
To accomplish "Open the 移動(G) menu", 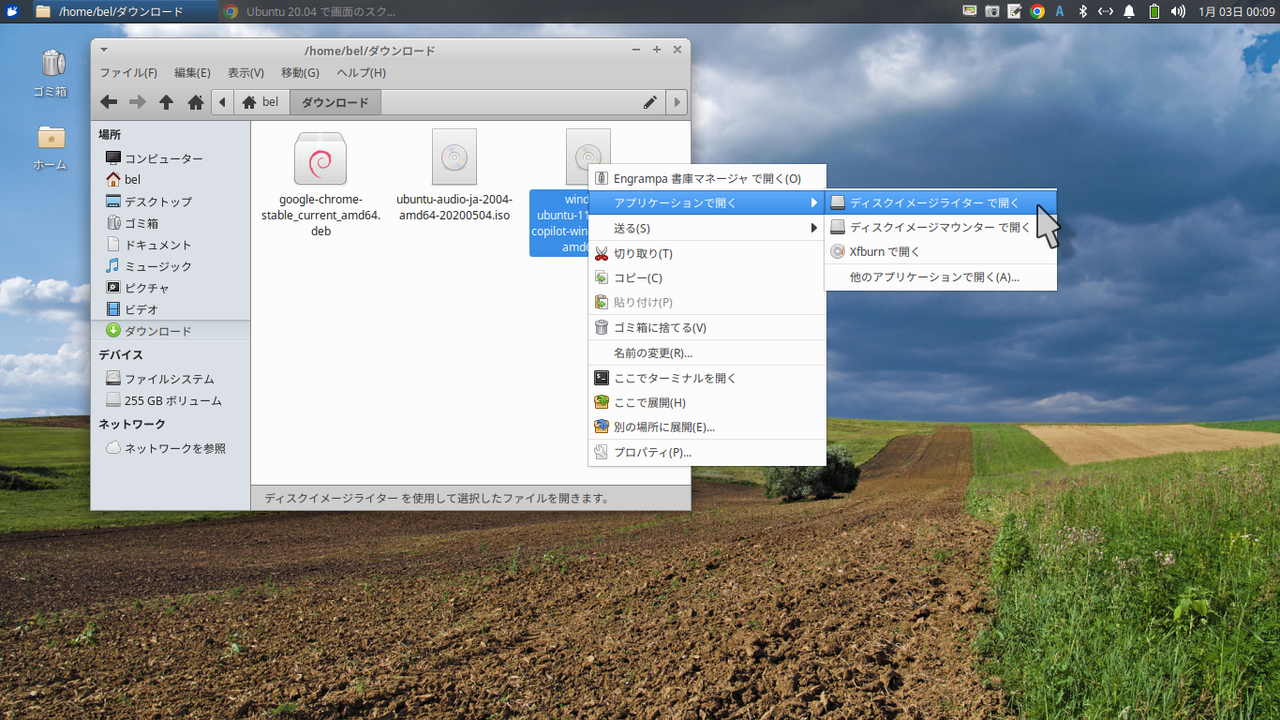I will (300, 73).
